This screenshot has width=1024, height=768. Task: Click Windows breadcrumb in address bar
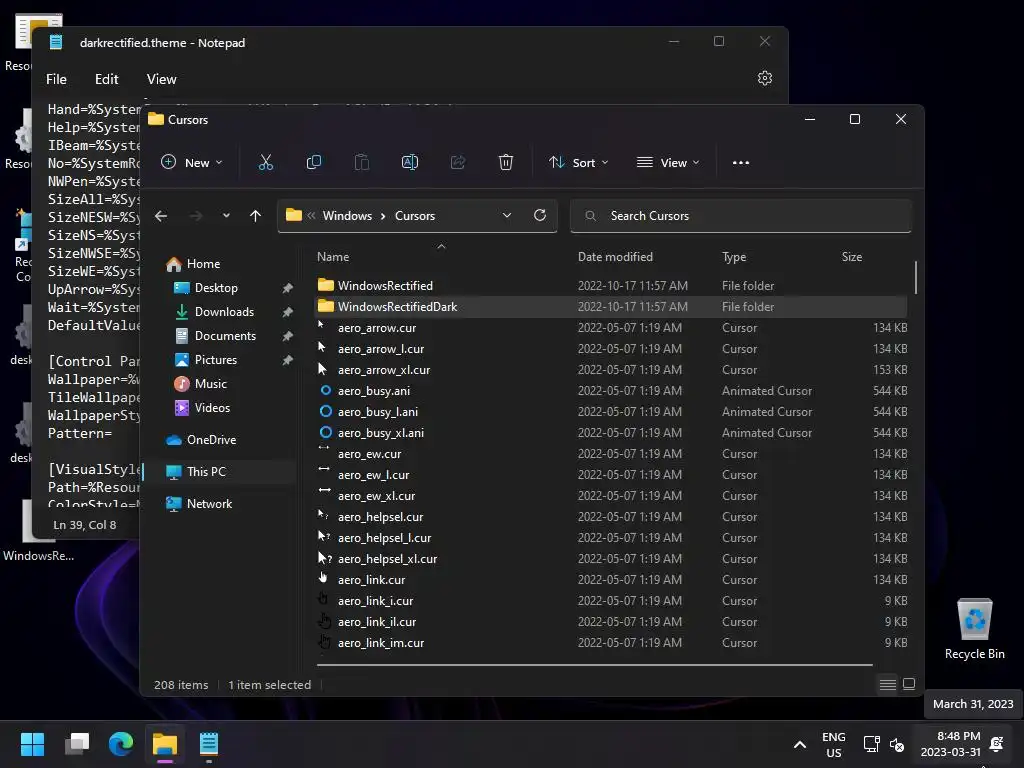point(347,216)
